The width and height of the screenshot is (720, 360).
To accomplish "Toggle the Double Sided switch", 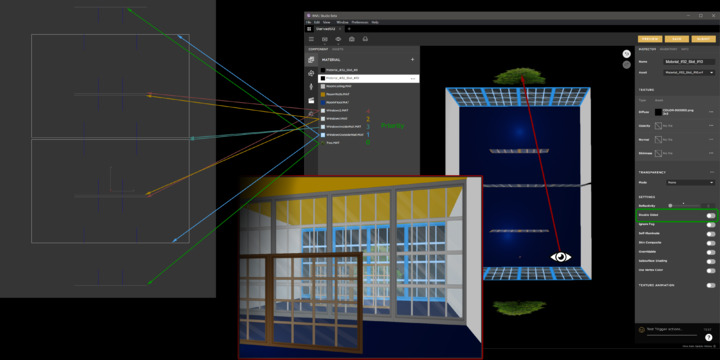I will click(711, 215).
